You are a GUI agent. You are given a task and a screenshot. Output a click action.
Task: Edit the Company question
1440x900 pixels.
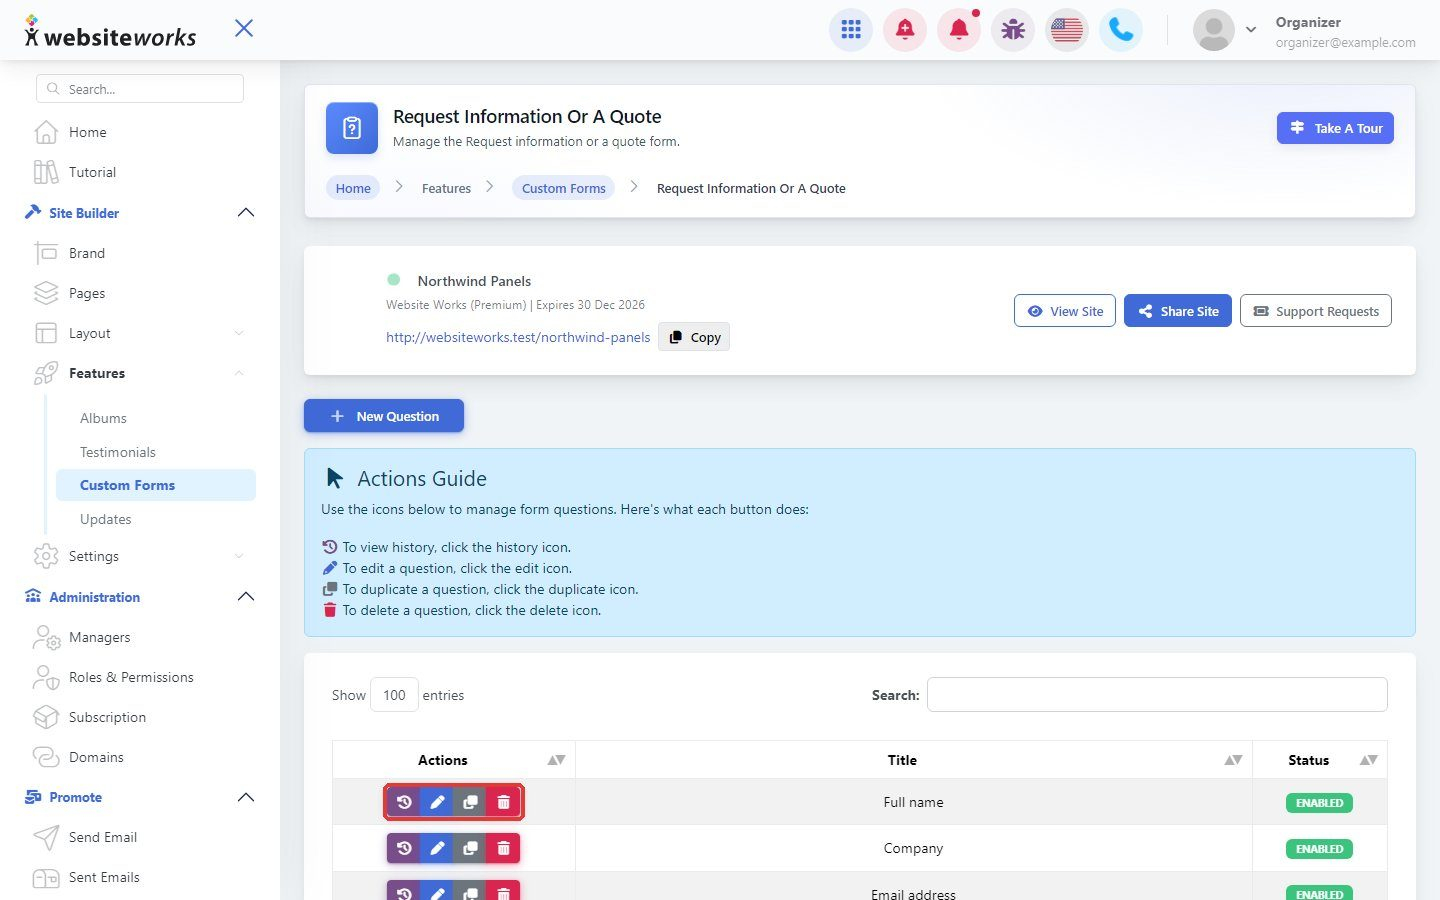437,848
